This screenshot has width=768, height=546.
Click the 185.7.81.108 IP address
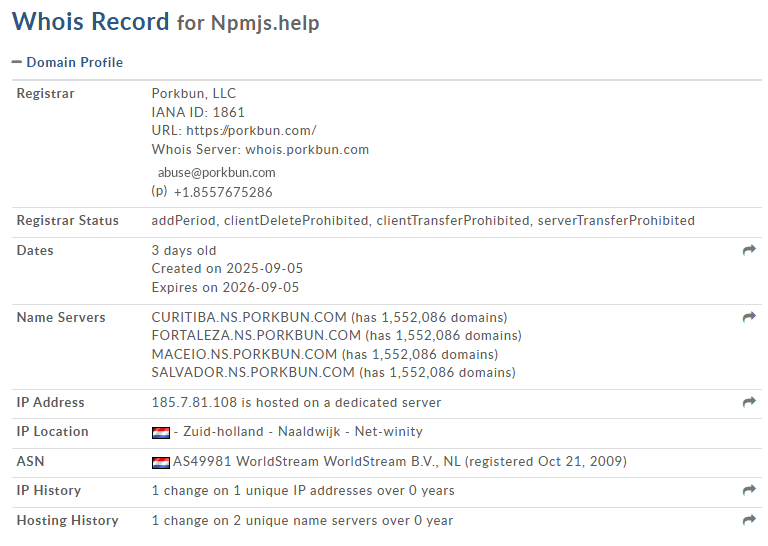[x=194, y=402]
